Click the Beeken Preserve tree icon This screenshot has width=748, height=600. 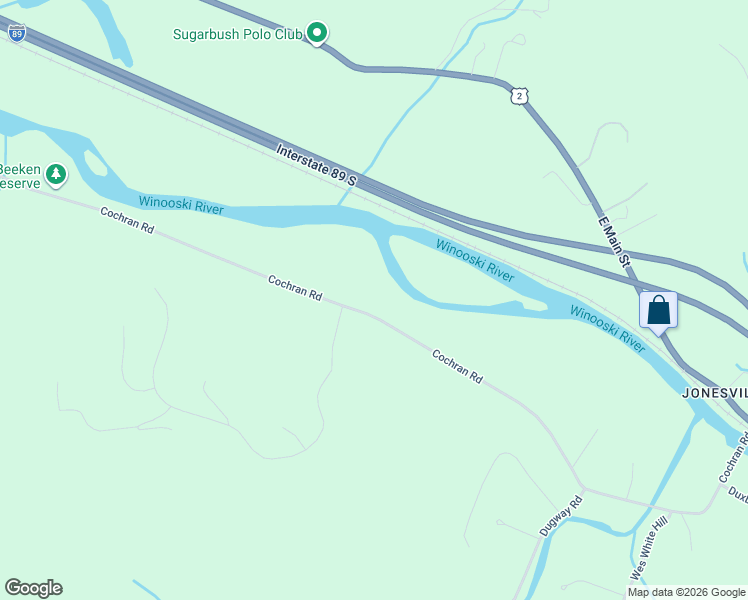click(56, 175)
